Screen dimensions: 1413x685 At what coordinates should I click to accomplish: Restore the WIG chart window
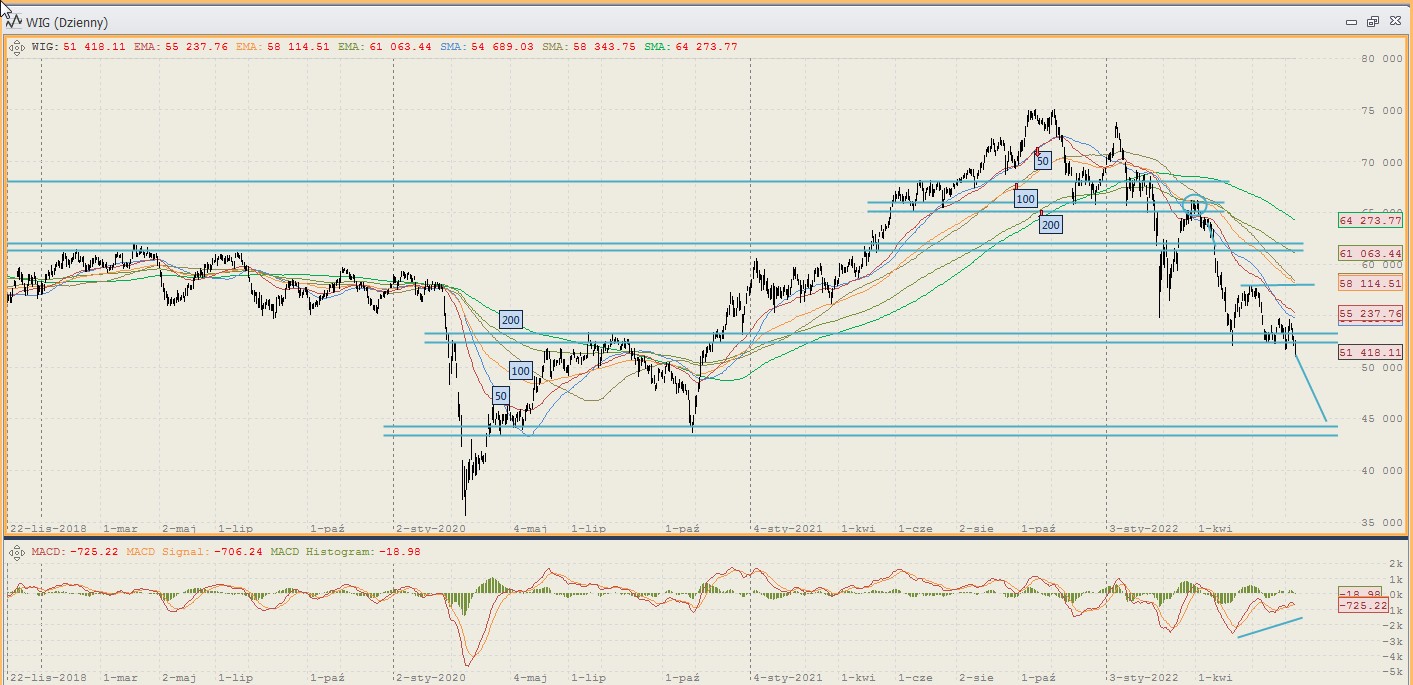(x=1373, y=21)
